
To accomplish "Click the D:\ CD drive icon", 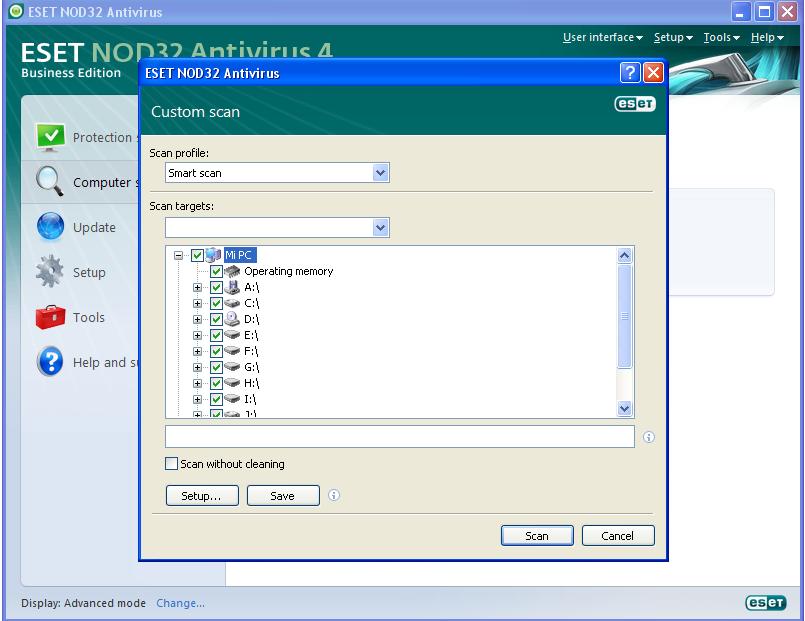I will coord(232,319).
